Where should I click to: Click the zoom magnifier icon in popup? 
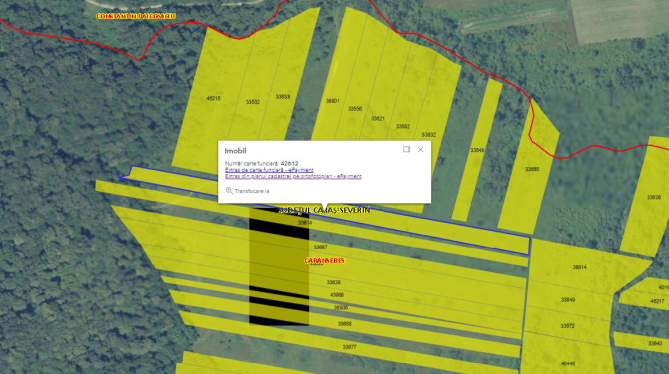[229, 191]
